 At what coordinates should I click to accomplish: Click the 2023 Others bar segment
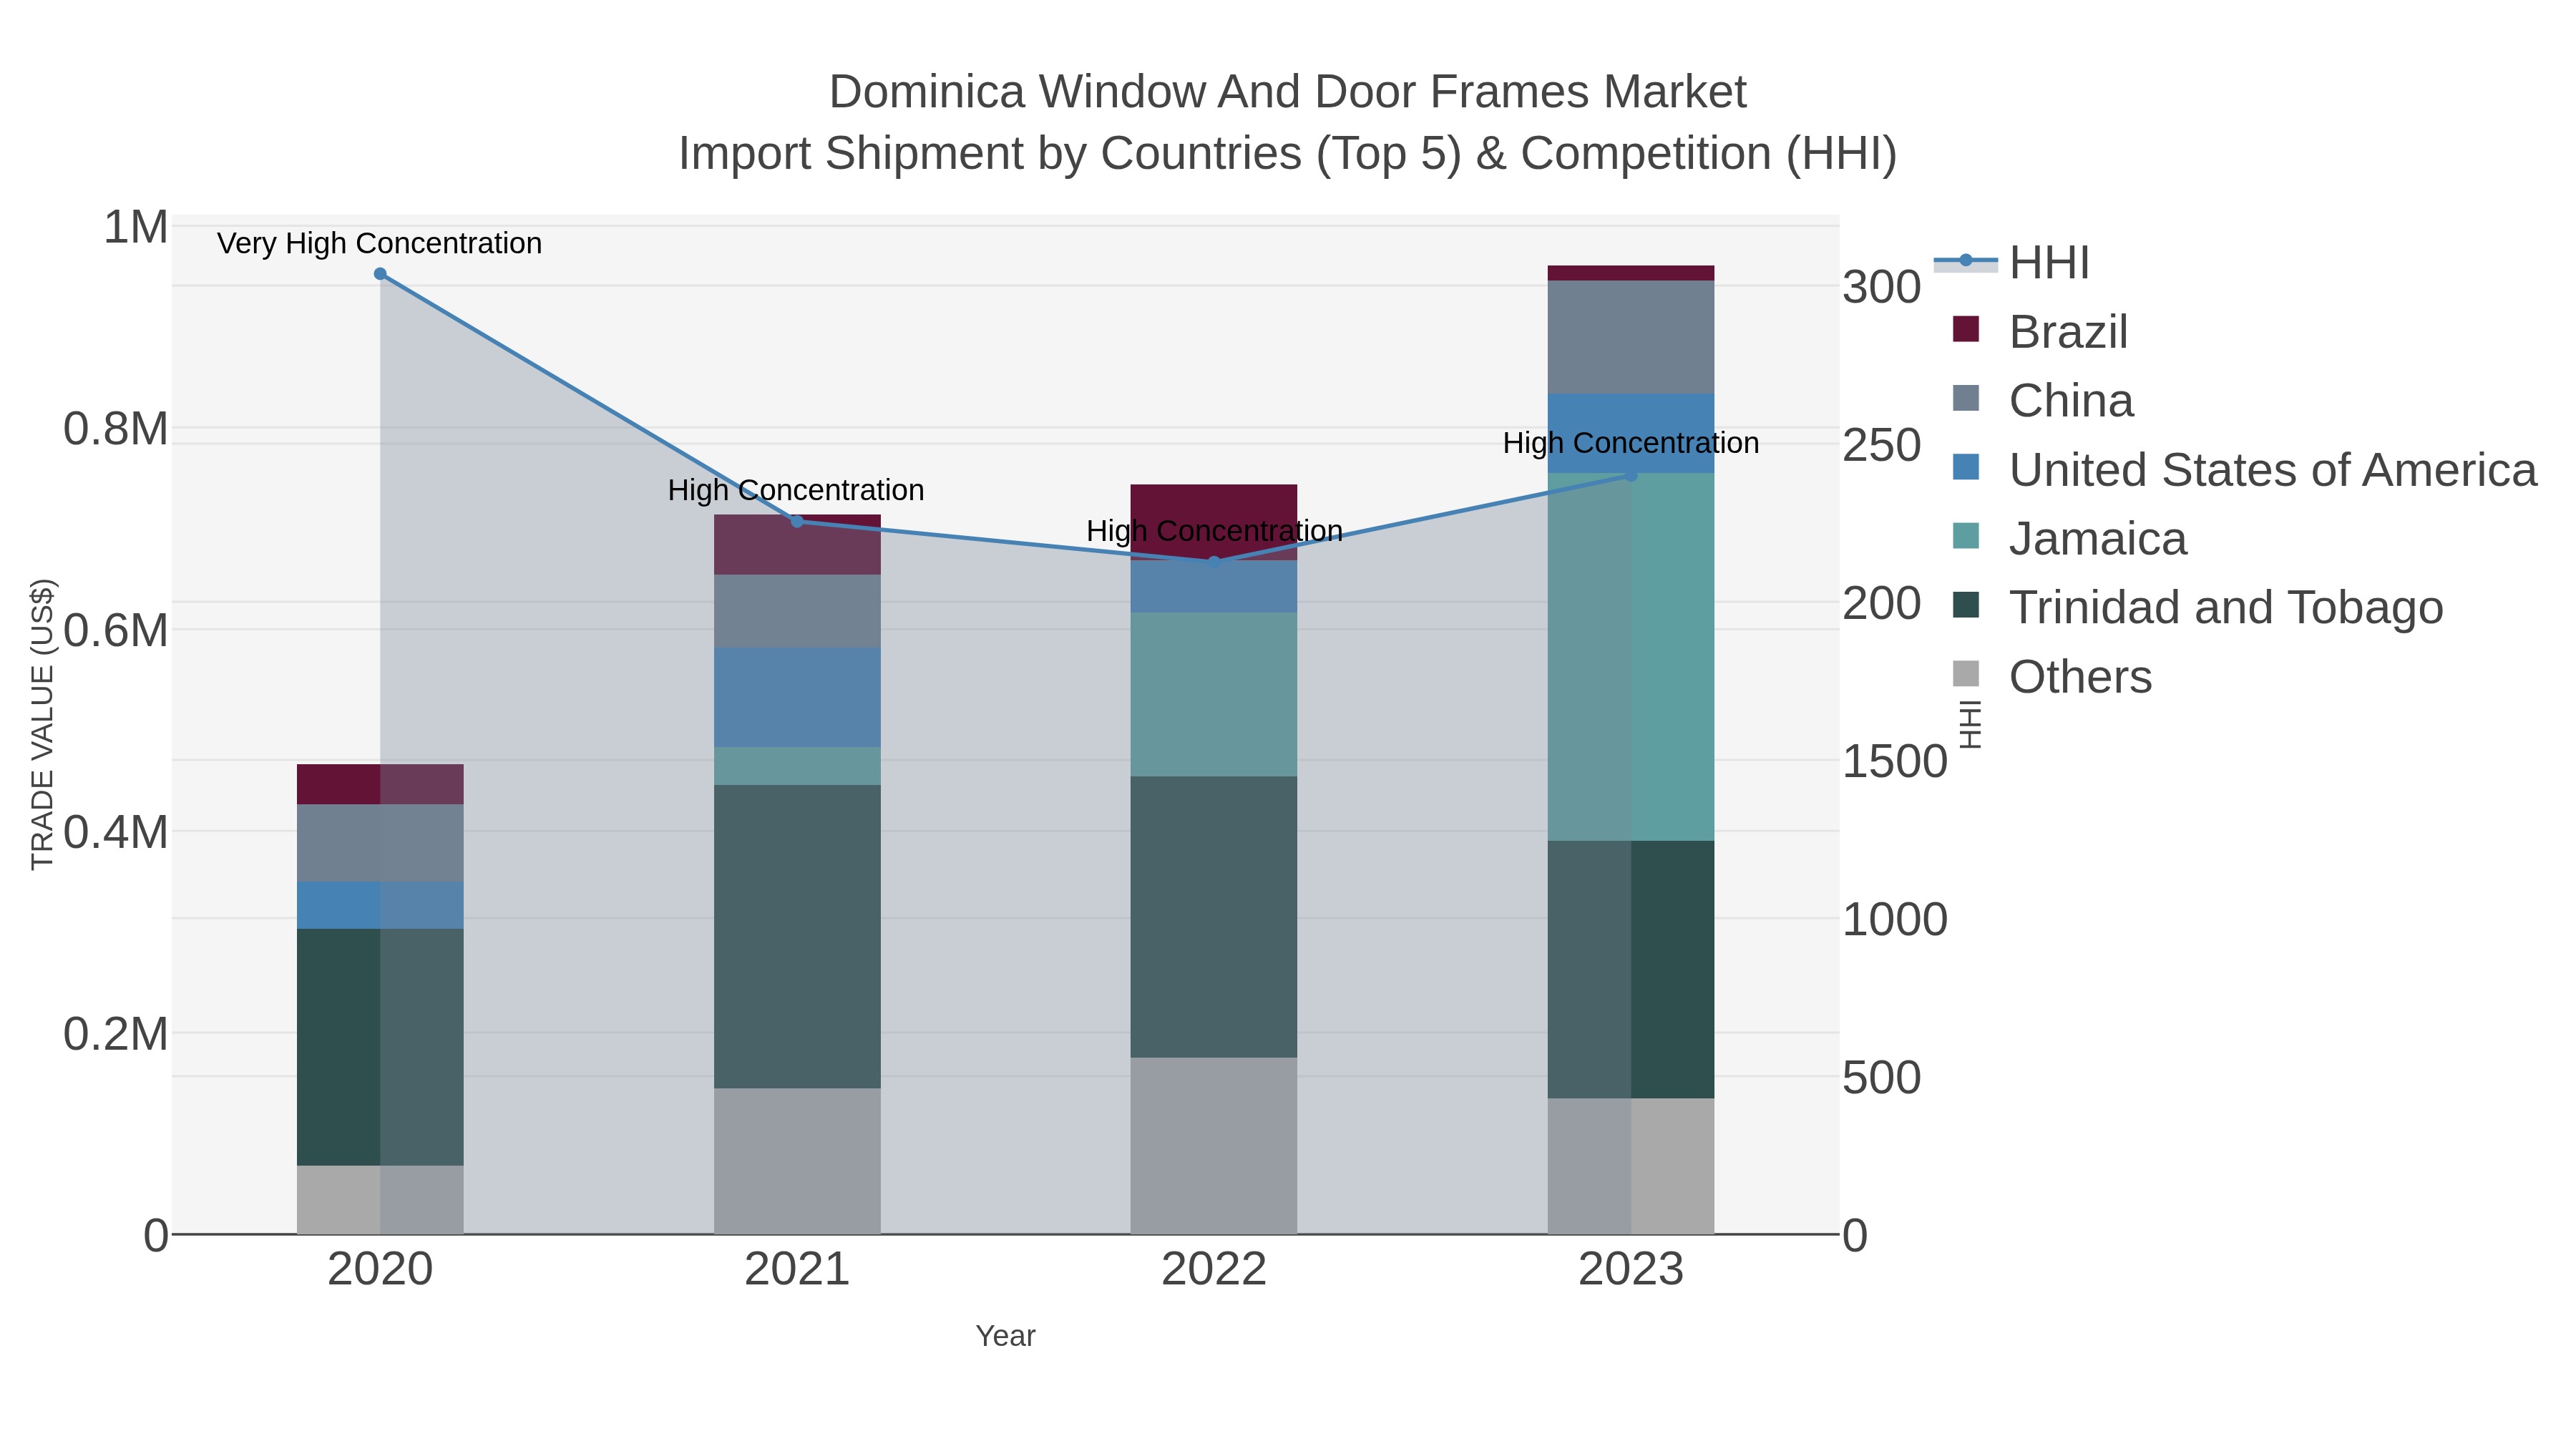click(1631, 1166)
